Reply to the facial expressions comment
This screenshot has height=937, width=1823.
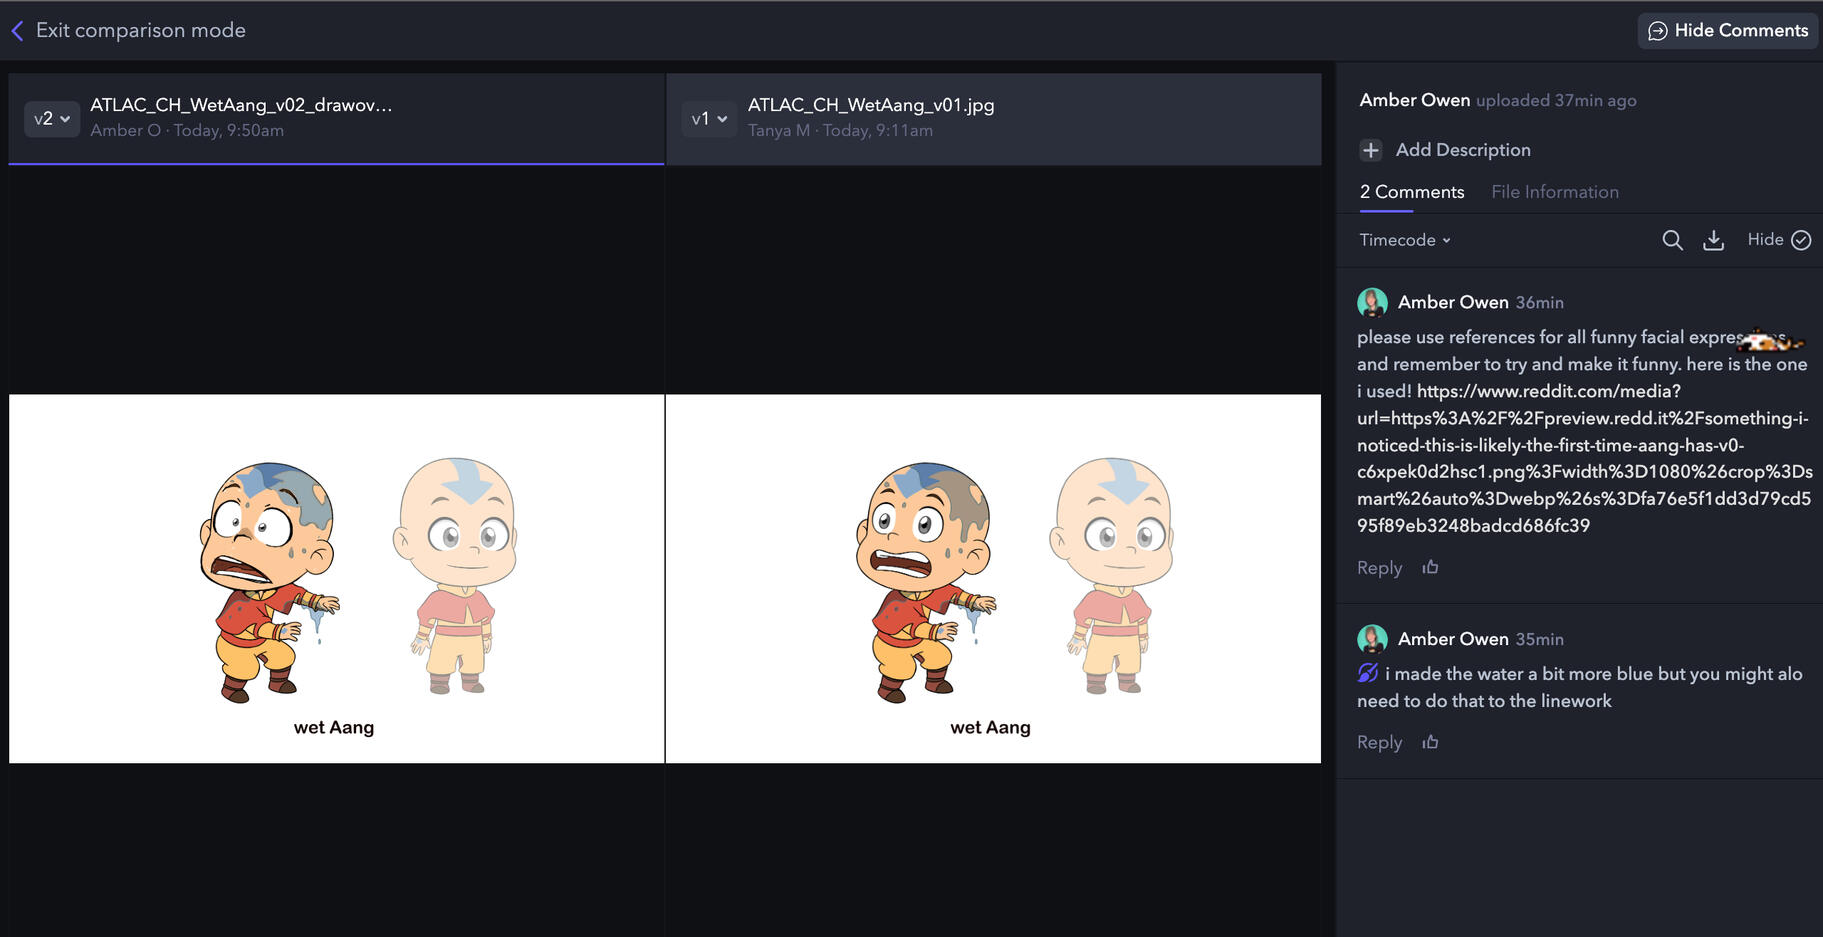[x=1379, y=568]
